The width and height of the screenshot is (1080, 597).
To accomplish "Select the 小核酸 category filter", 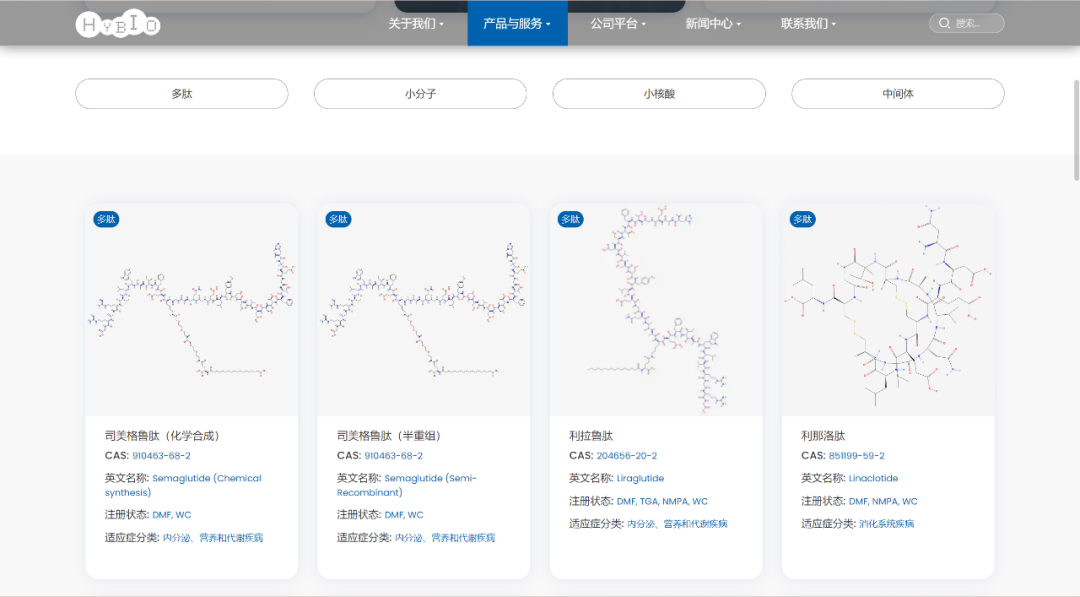I will [x=659, y=94].
